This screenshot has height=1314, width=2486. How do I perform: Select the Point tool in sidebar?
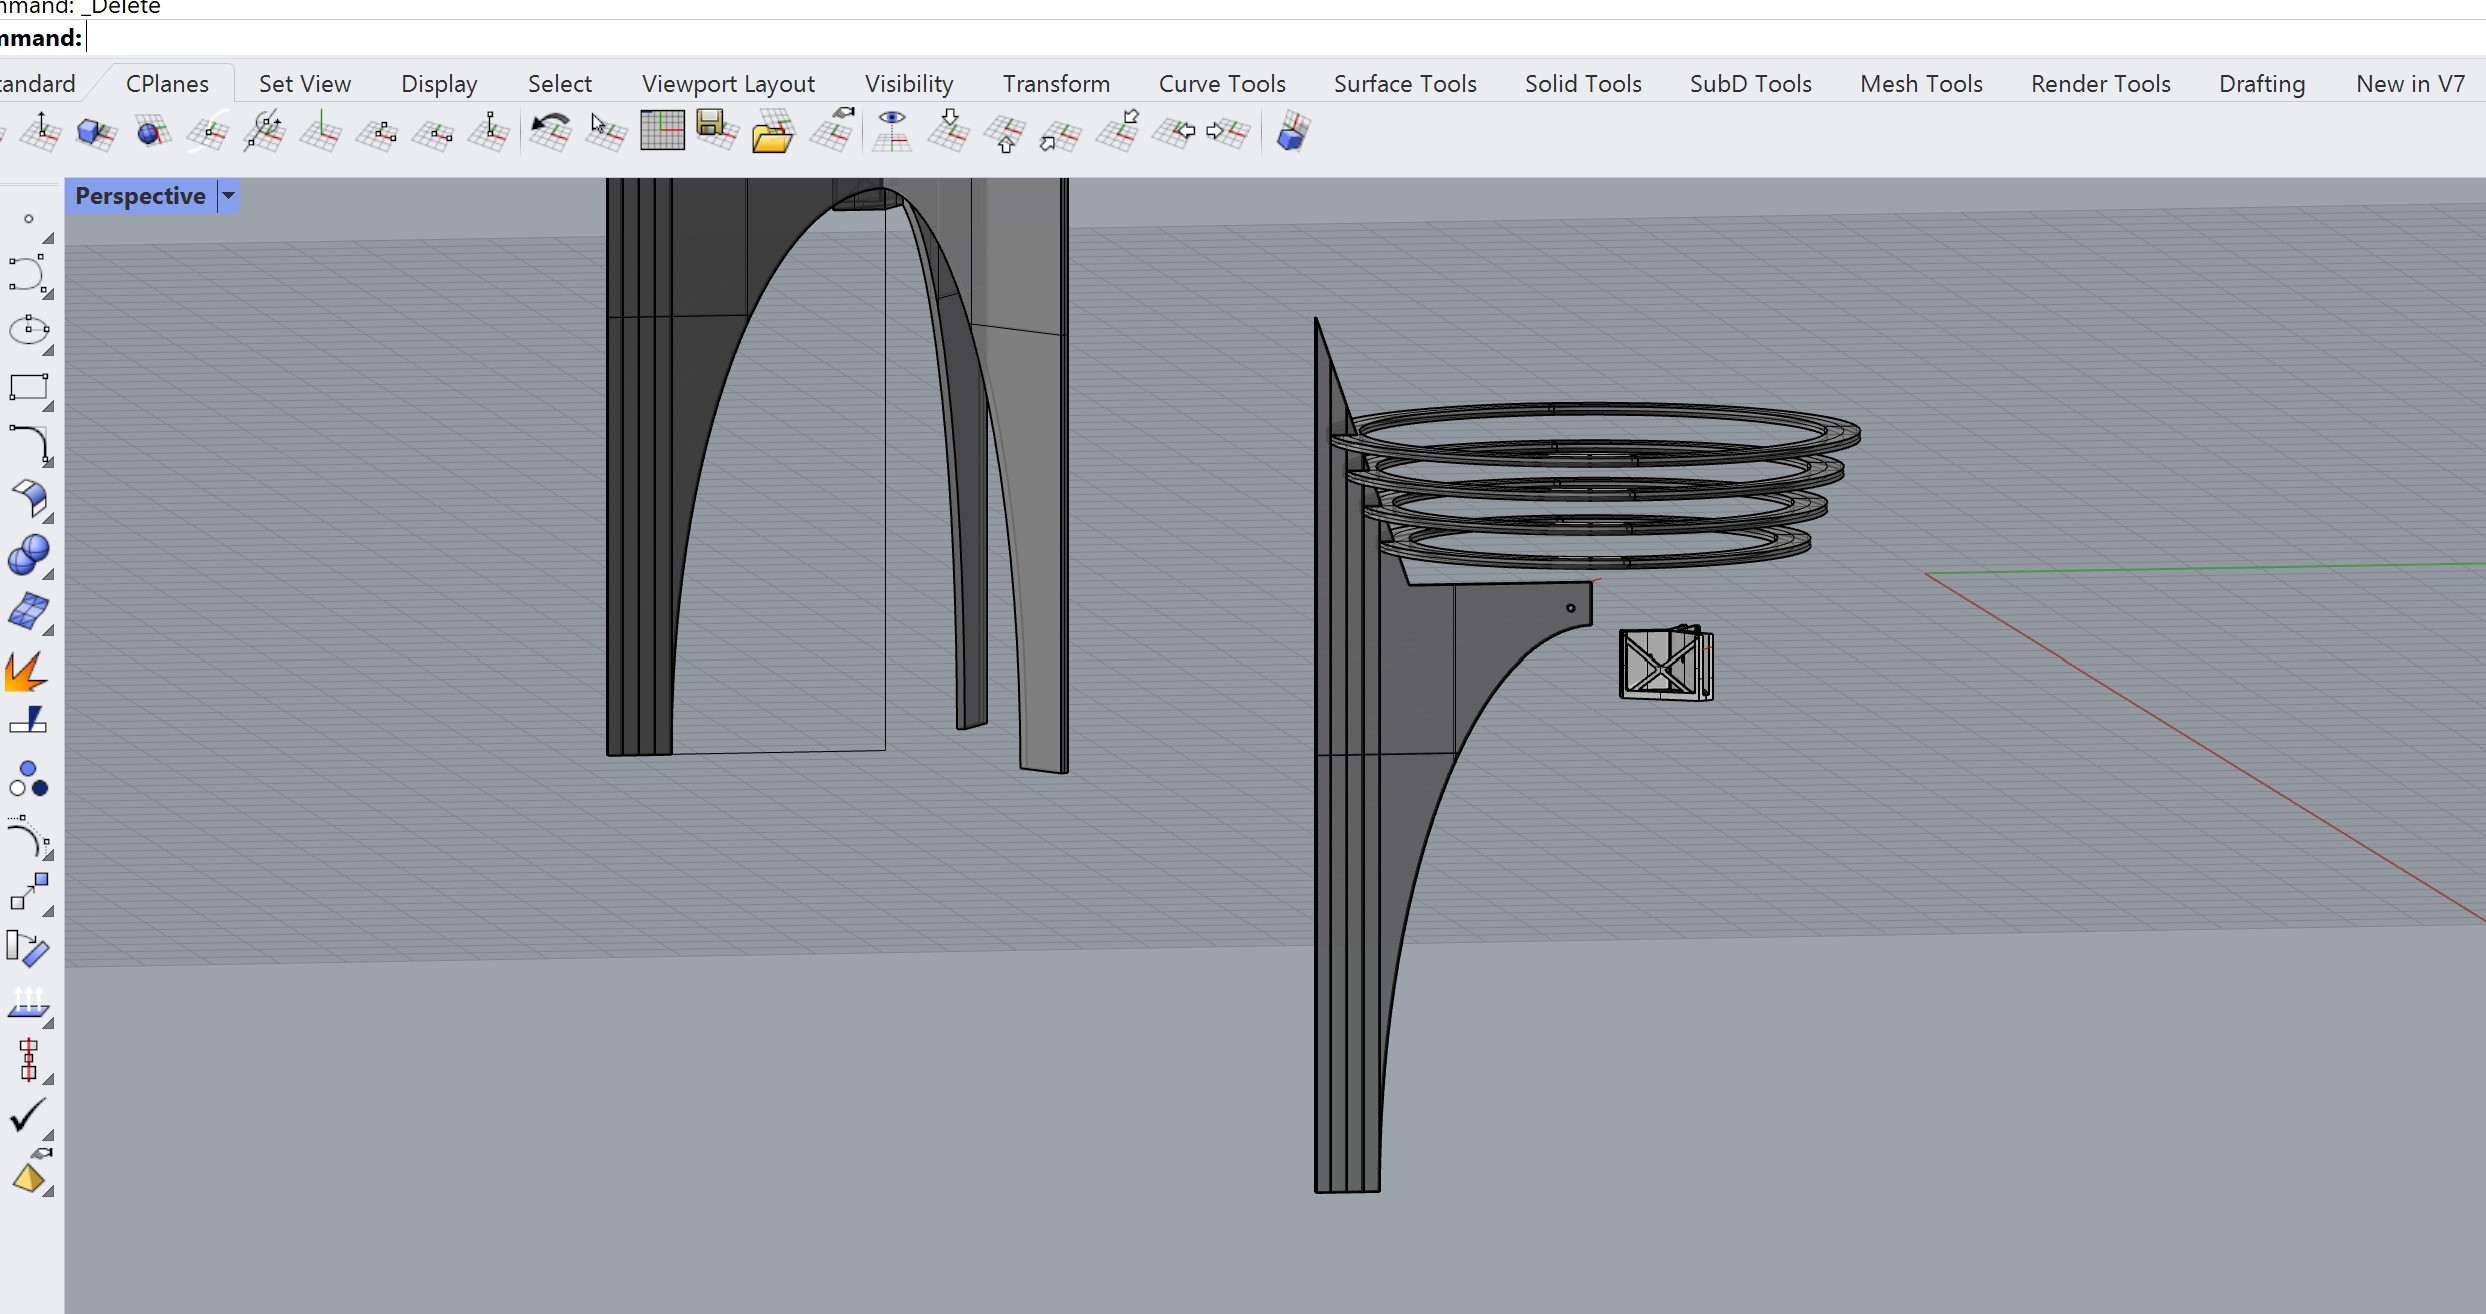[29, 219]
